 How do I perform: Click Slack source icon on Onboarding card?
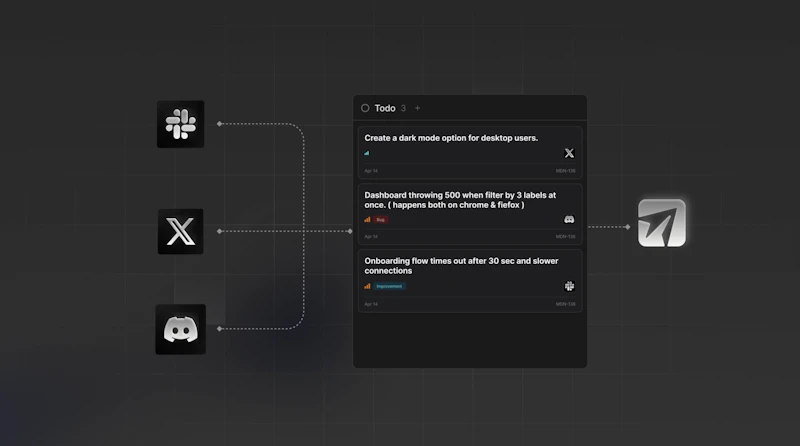(x=569, y=286)
